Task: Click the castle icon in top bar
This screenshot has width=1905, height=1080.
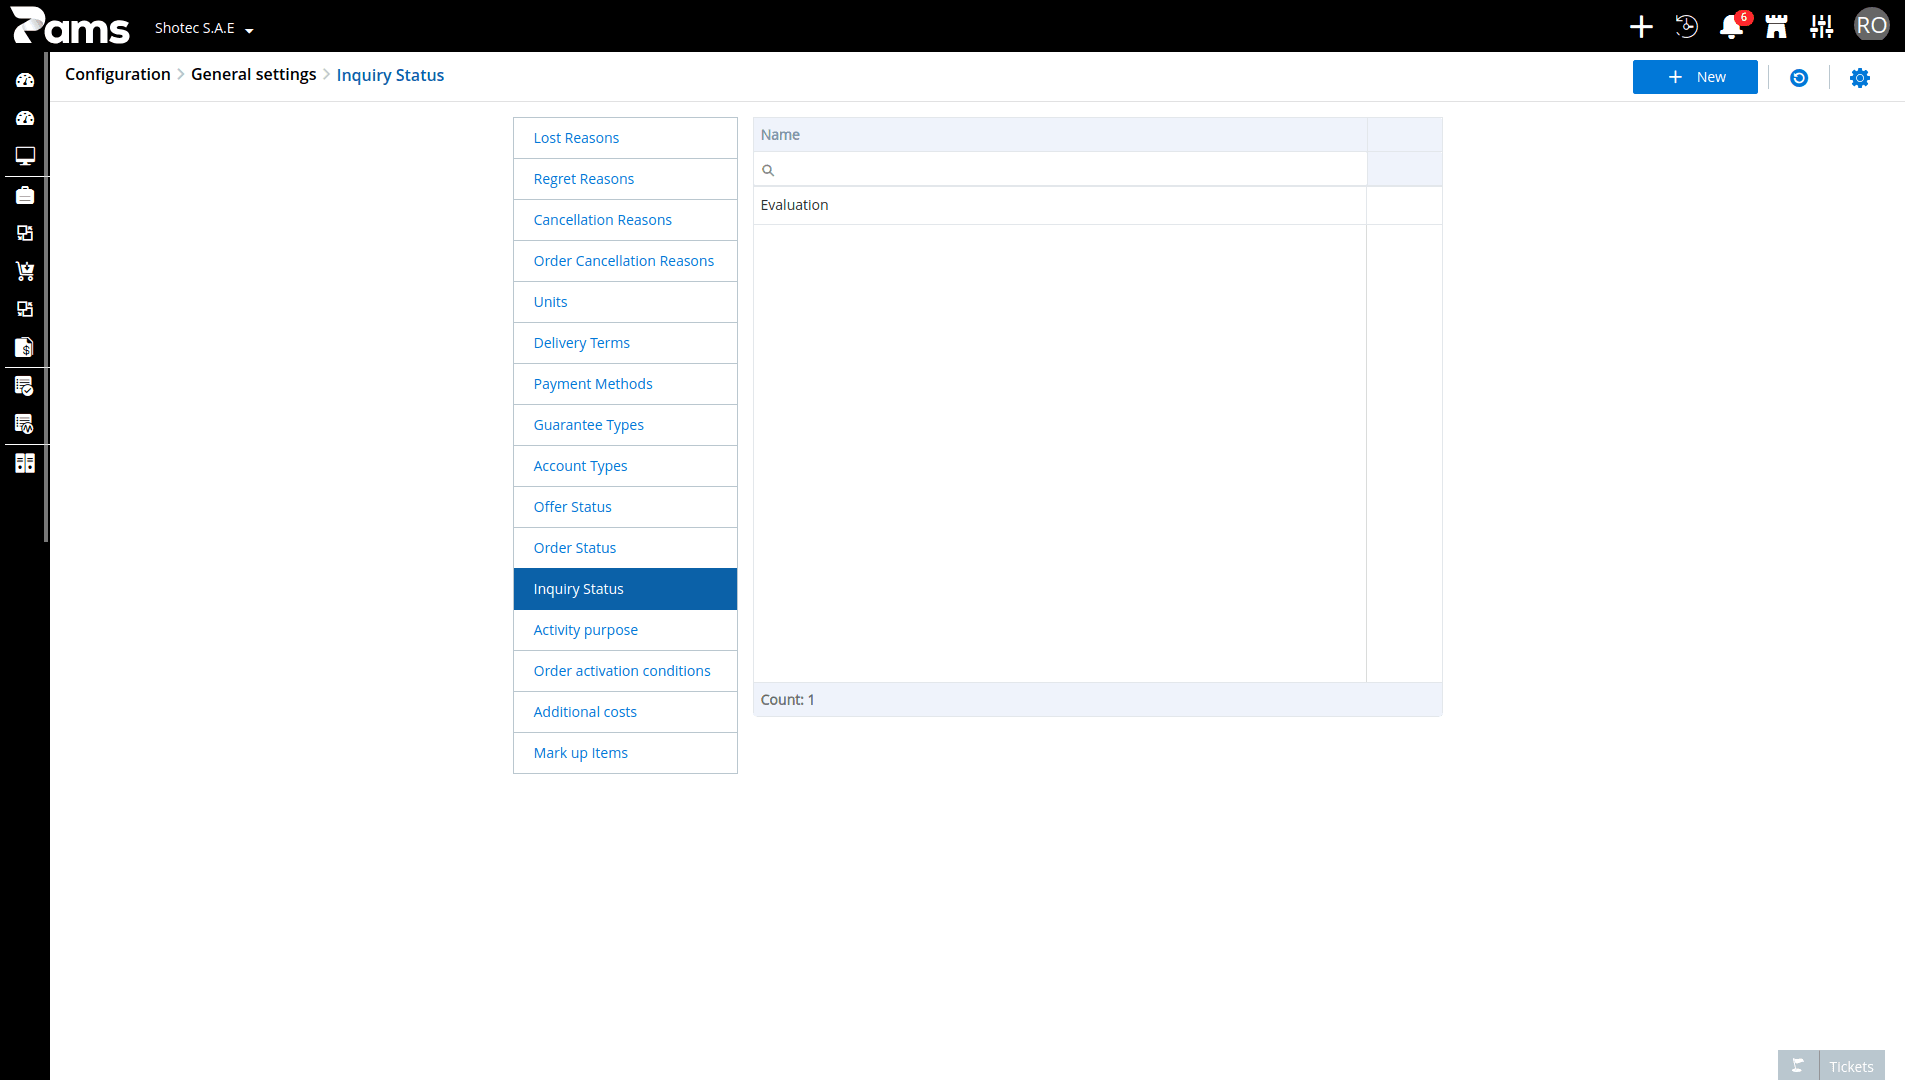Action: click(1776, 27)
